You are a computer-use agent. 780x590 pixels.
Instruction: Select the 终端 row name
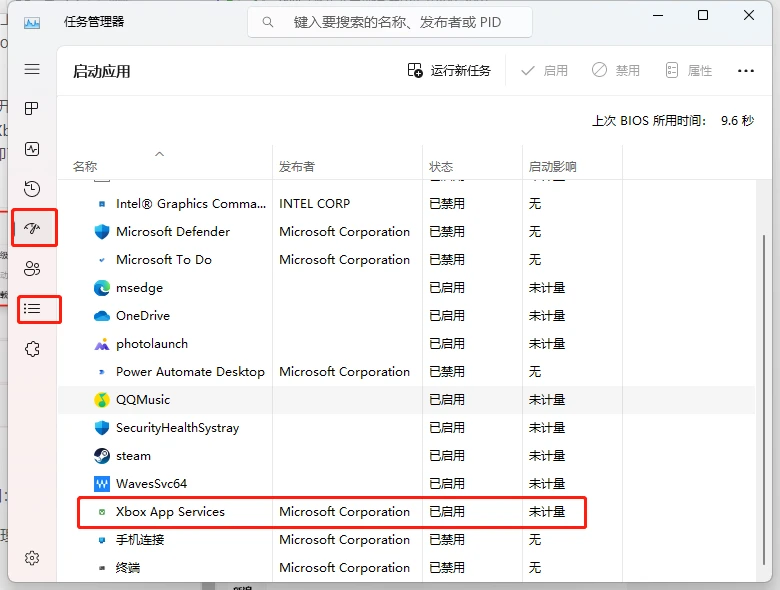coord(128,568)
